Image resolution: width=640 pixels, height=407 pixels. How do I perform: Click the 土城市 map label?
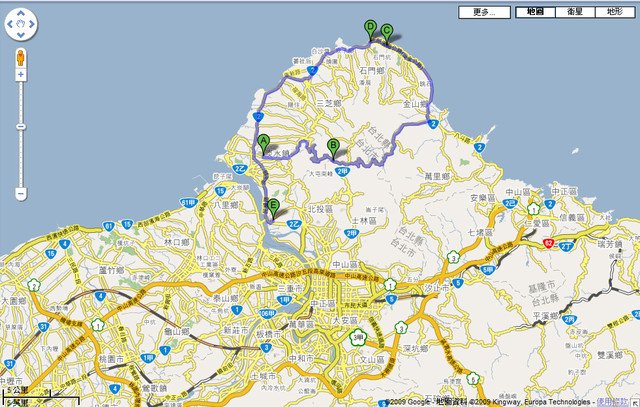(x=264, y=376)
